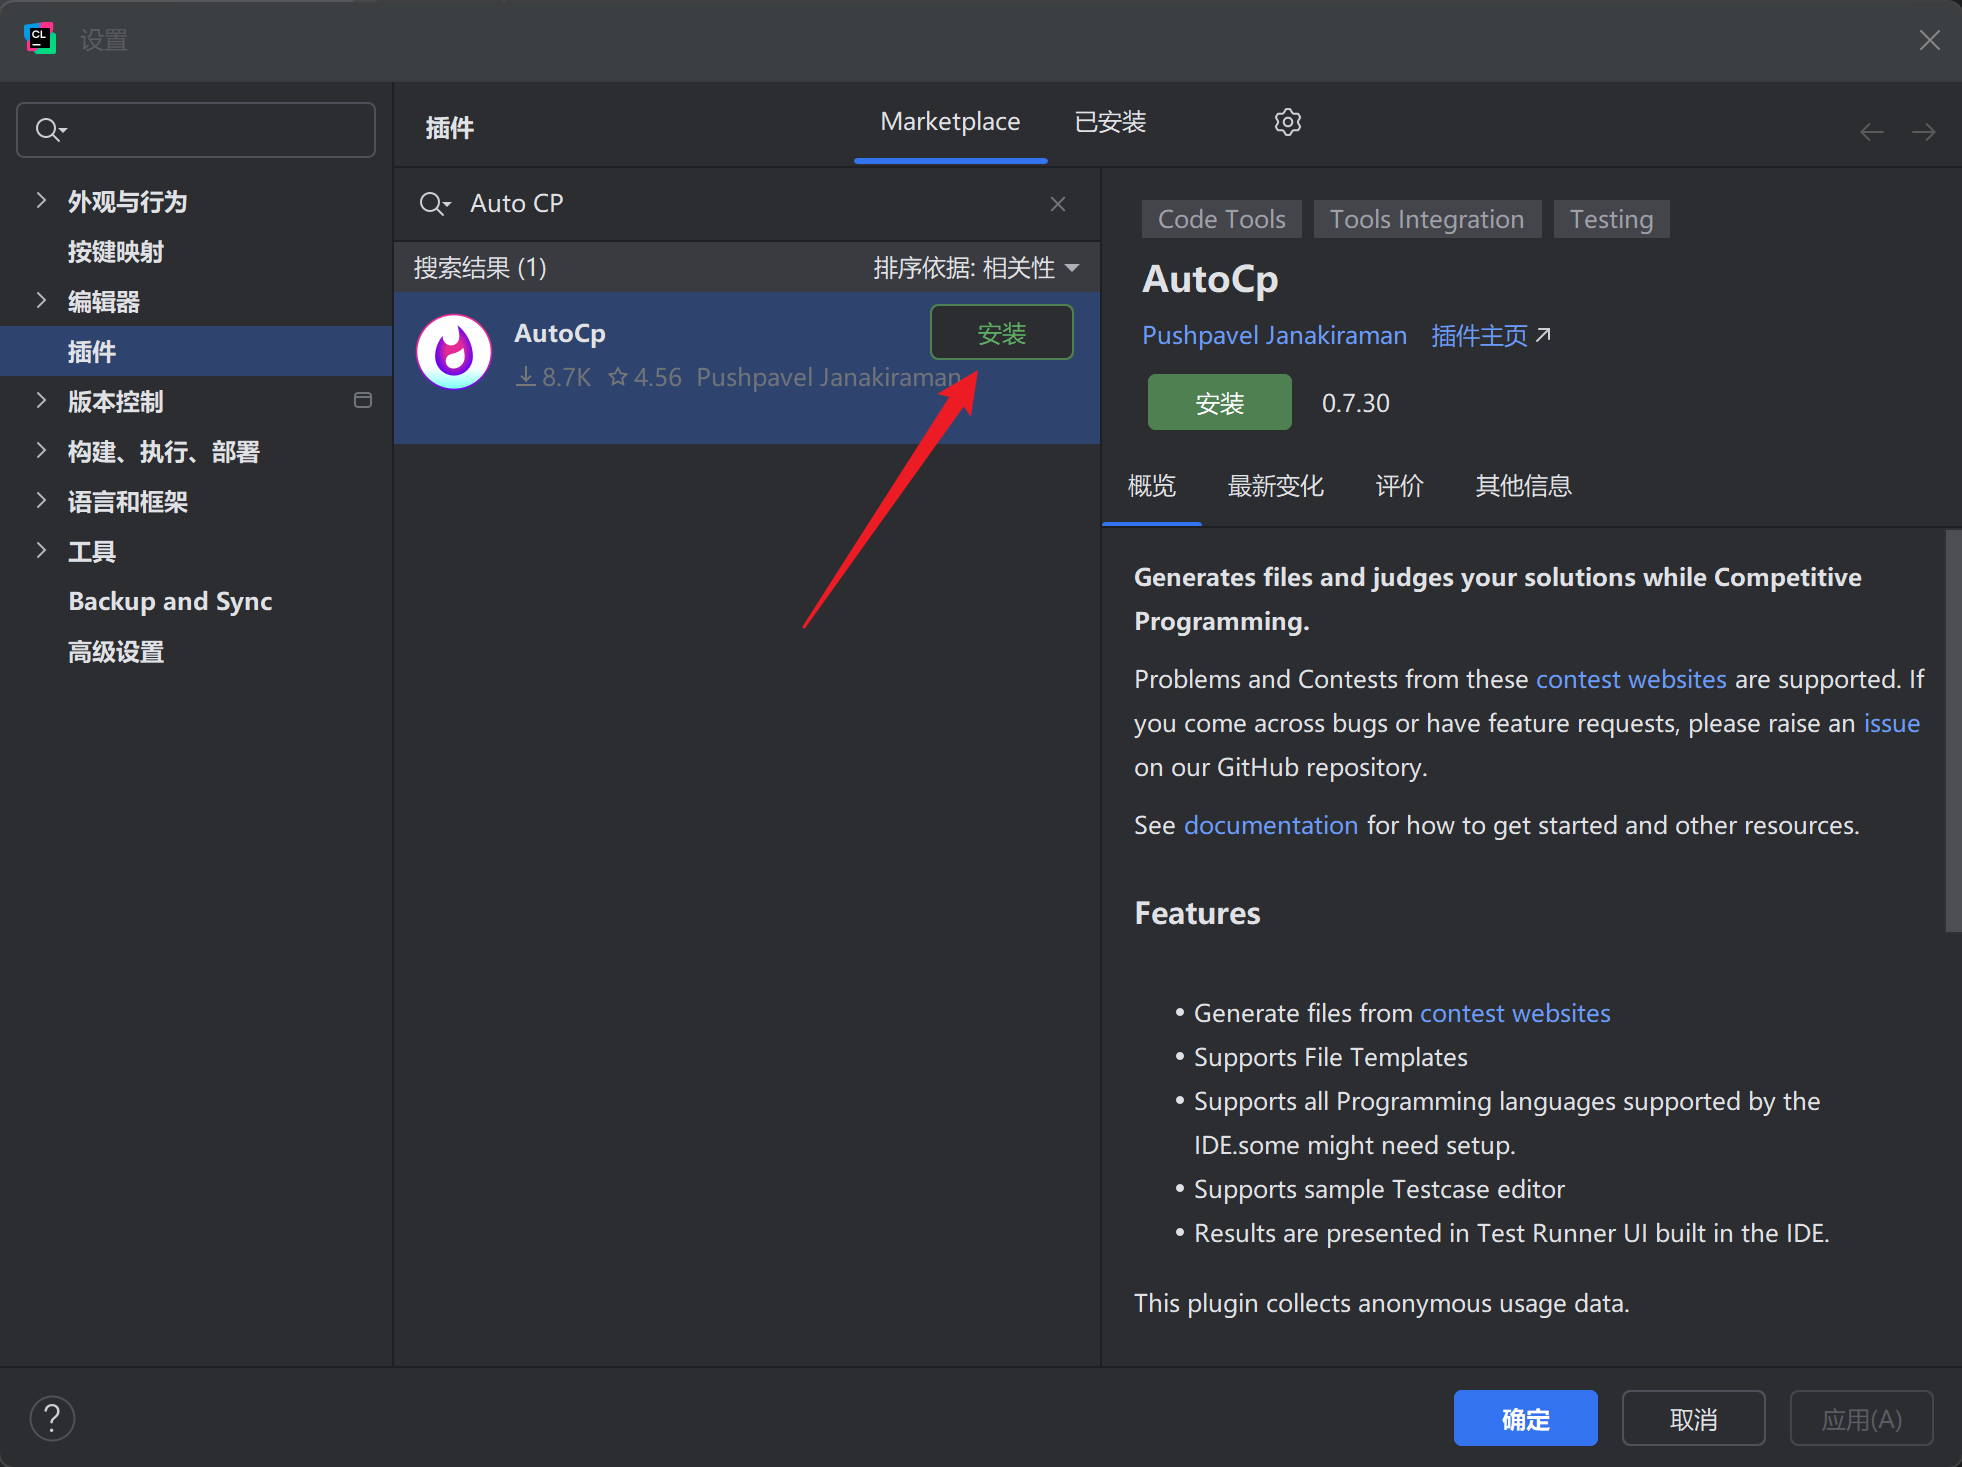Expand the 编辑器 settings section
Image resolution: width=1962 pixels, height=1467 pixels.
pyautogui.click(x=41, y=300)
